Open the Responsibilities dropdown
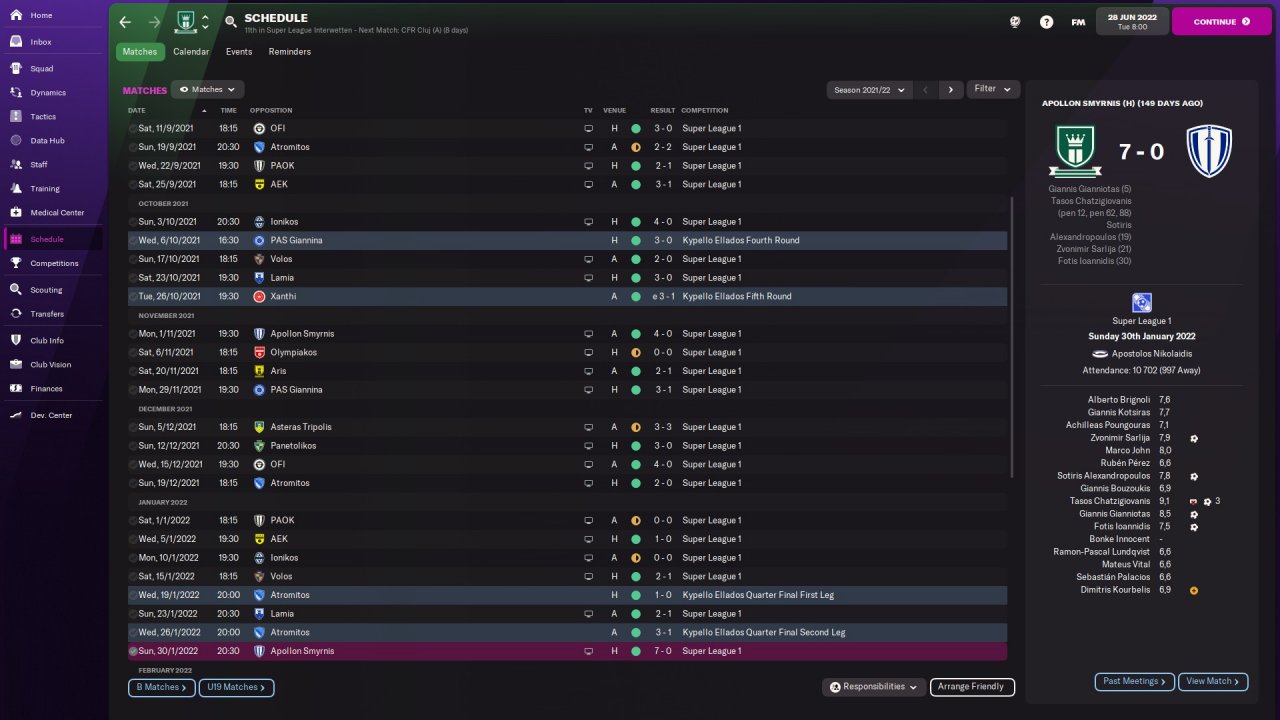The height and width of the screenshot is (720, 1280). [x=873, y=687]
